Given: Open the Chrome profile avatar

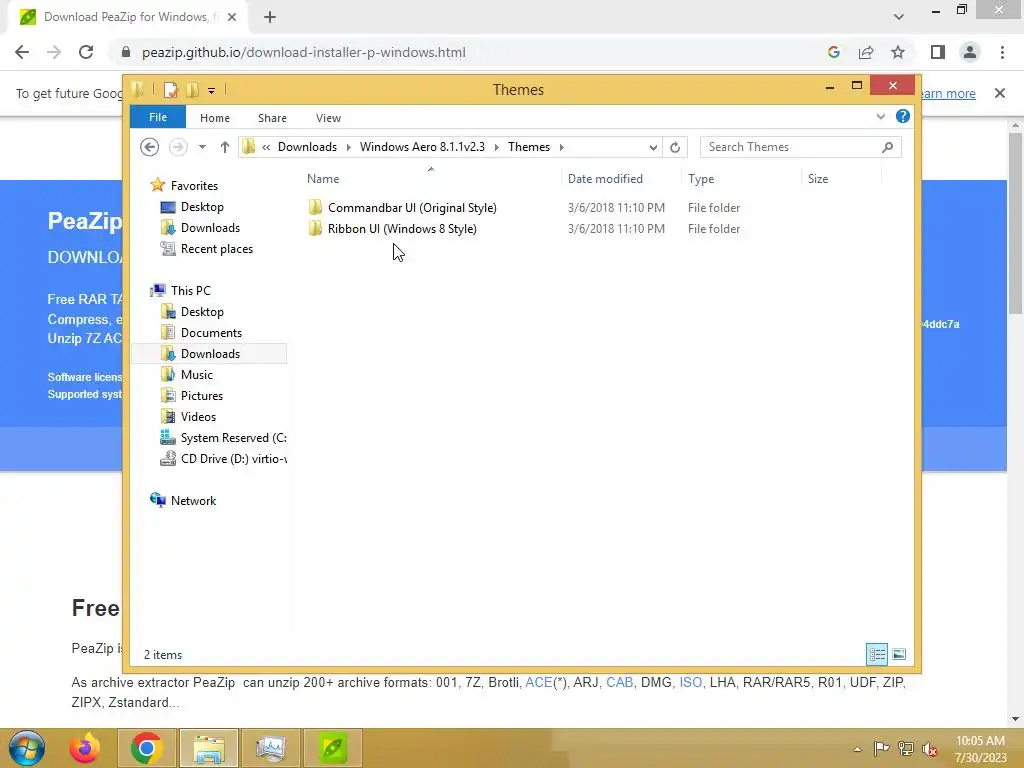Looking at the screenshot, I should (x=970, y=52).
